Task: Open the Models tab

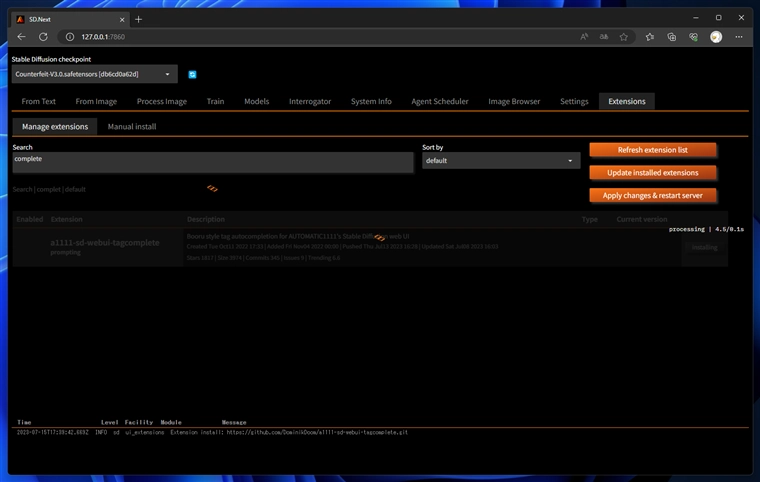Action: tap(256, 101)
